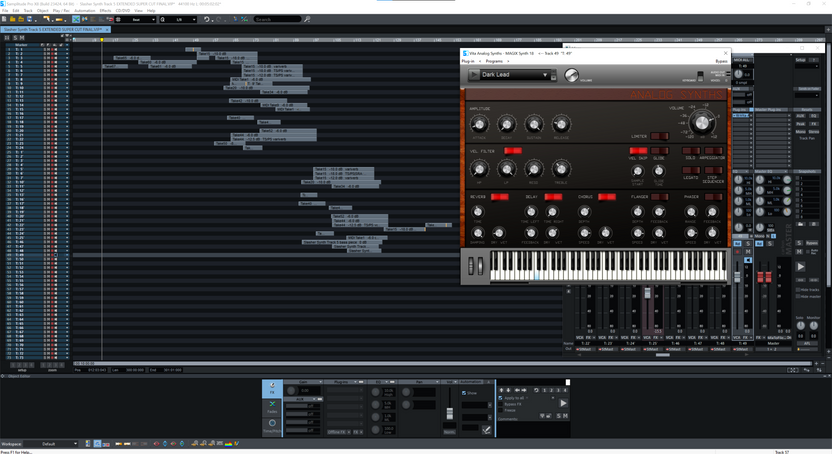Image resolution: width=832 pixels, height=454 pixels.
Task: Toggle the Glide switch
Action: click(659, 151)
